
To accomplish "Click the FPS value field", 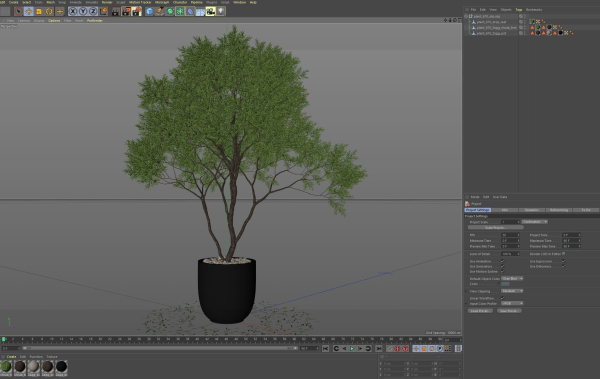I will pyautogui.click(x=510, y=235).
